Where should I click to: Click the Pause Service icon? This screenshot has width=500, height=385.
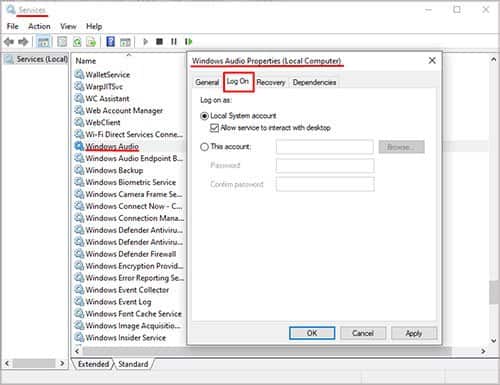(x=174, y=42)
